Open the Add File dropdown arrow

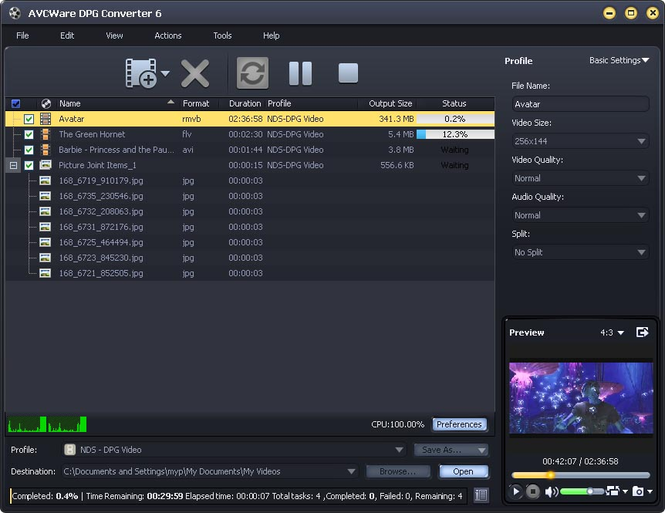tap(165, 73)
